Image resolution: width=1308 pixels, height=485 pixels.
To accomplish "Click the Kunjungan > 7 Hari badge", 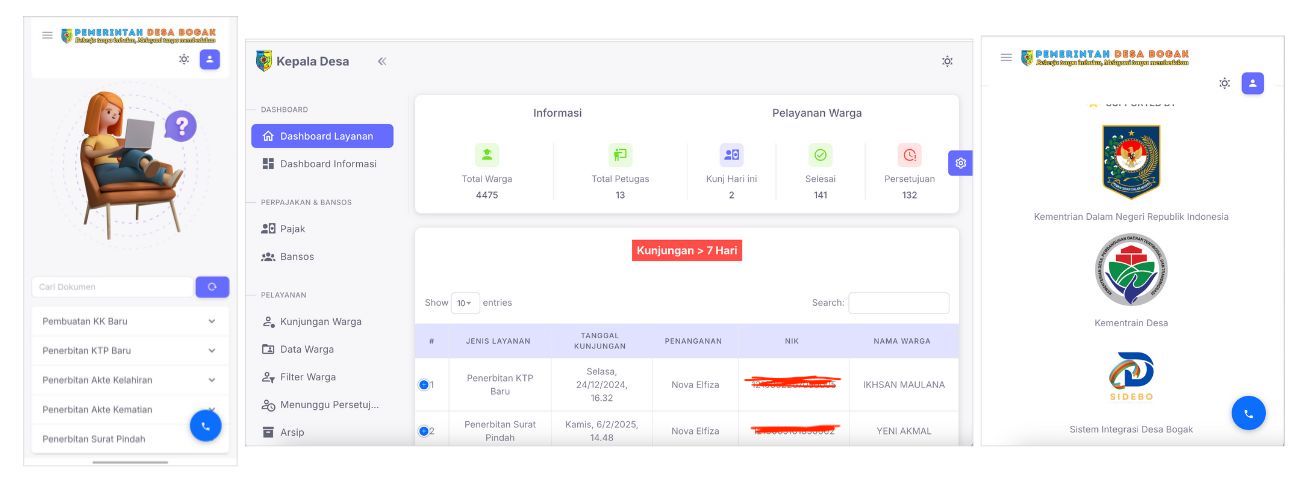I will pos(686,251).
